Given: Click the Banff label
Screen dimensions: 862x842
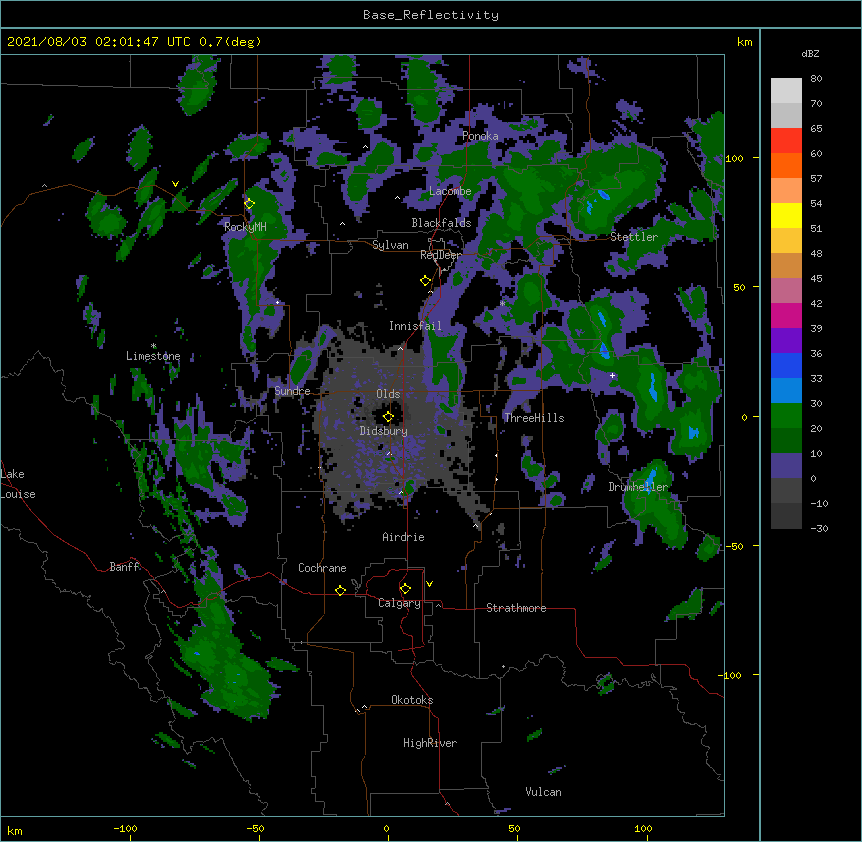Looking at the screenshot, I should pos(124,567).
